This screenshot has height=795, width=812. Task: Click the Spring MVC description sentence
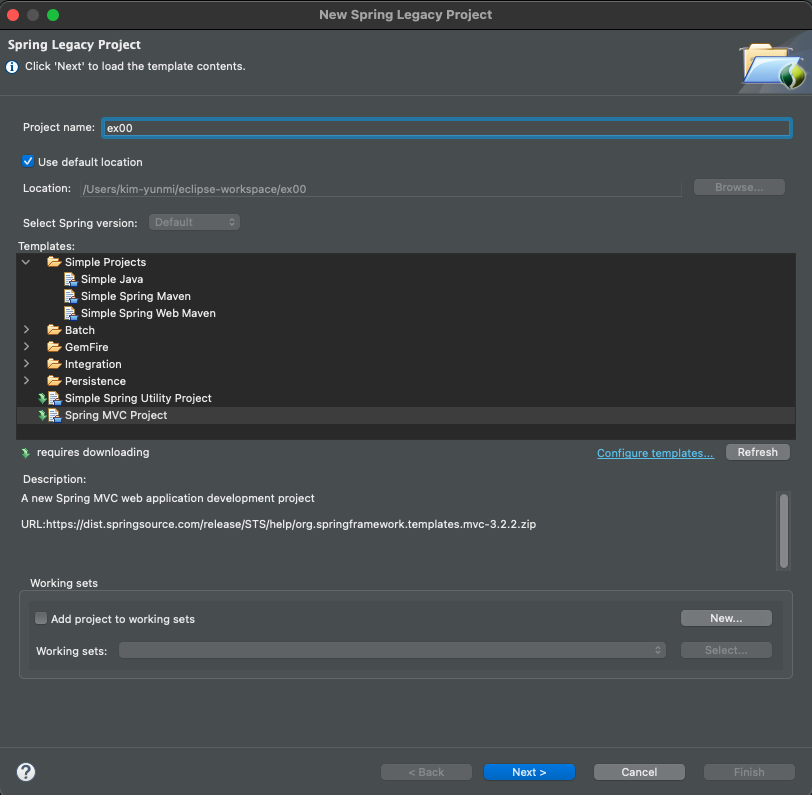(168, 498)
